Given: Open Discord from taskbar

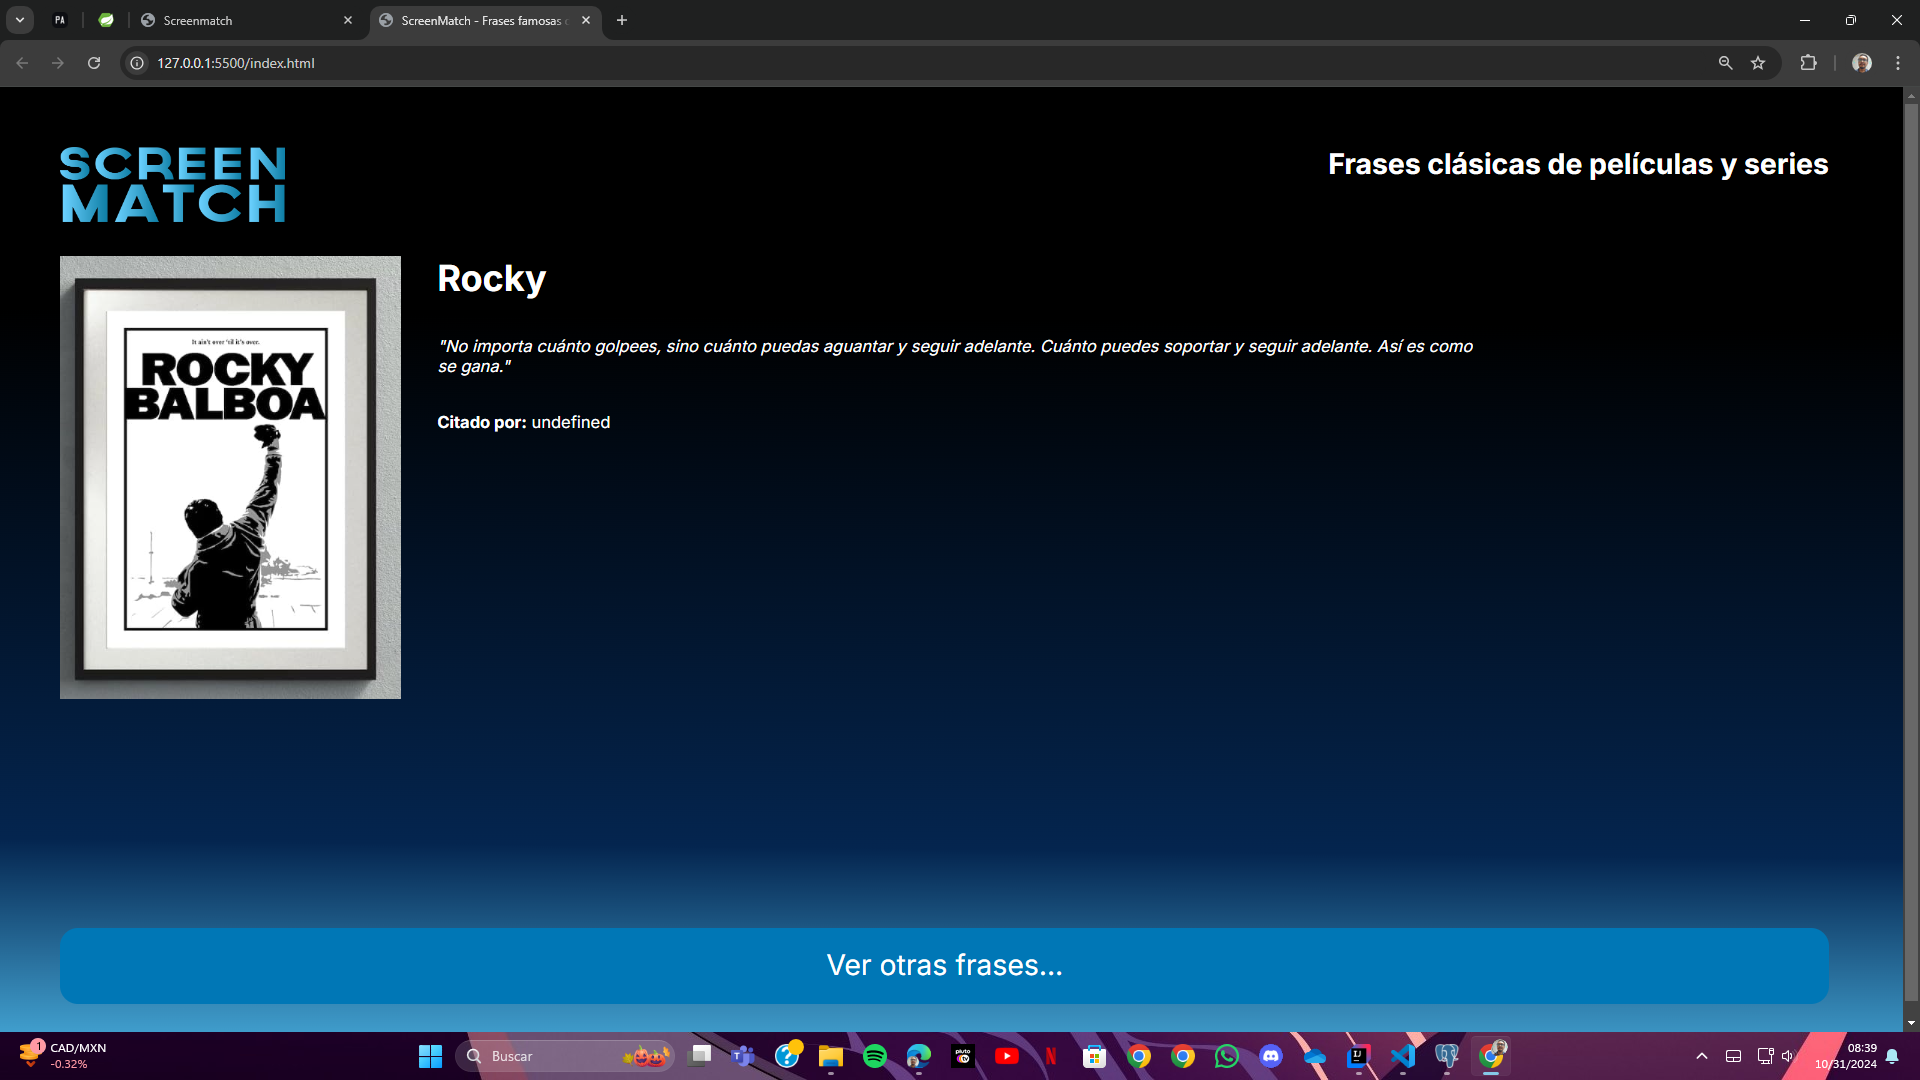Looking at the screenshot, I should click(1271, 1056).
